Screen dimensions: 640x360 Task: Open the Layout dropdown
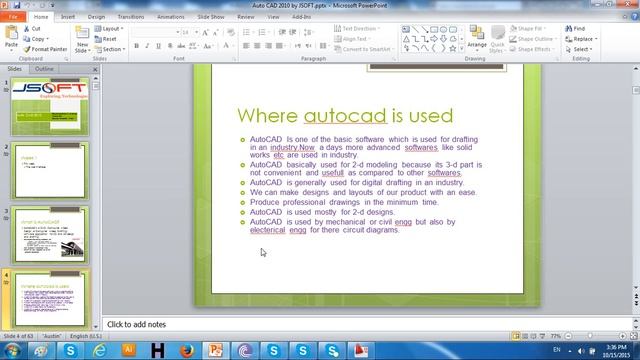109,29
